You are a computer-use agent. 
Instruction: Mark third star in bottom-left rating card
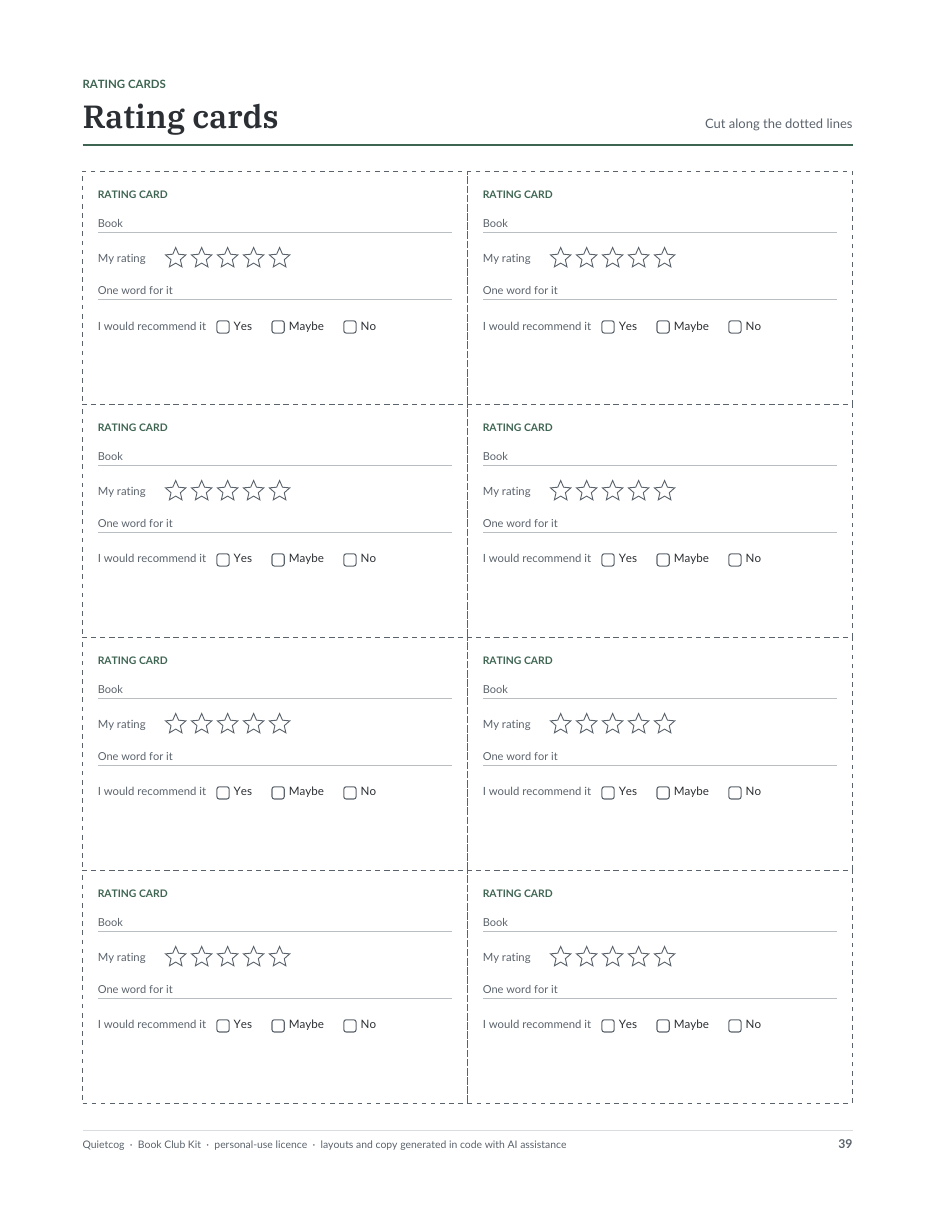(x=228, y=957)
